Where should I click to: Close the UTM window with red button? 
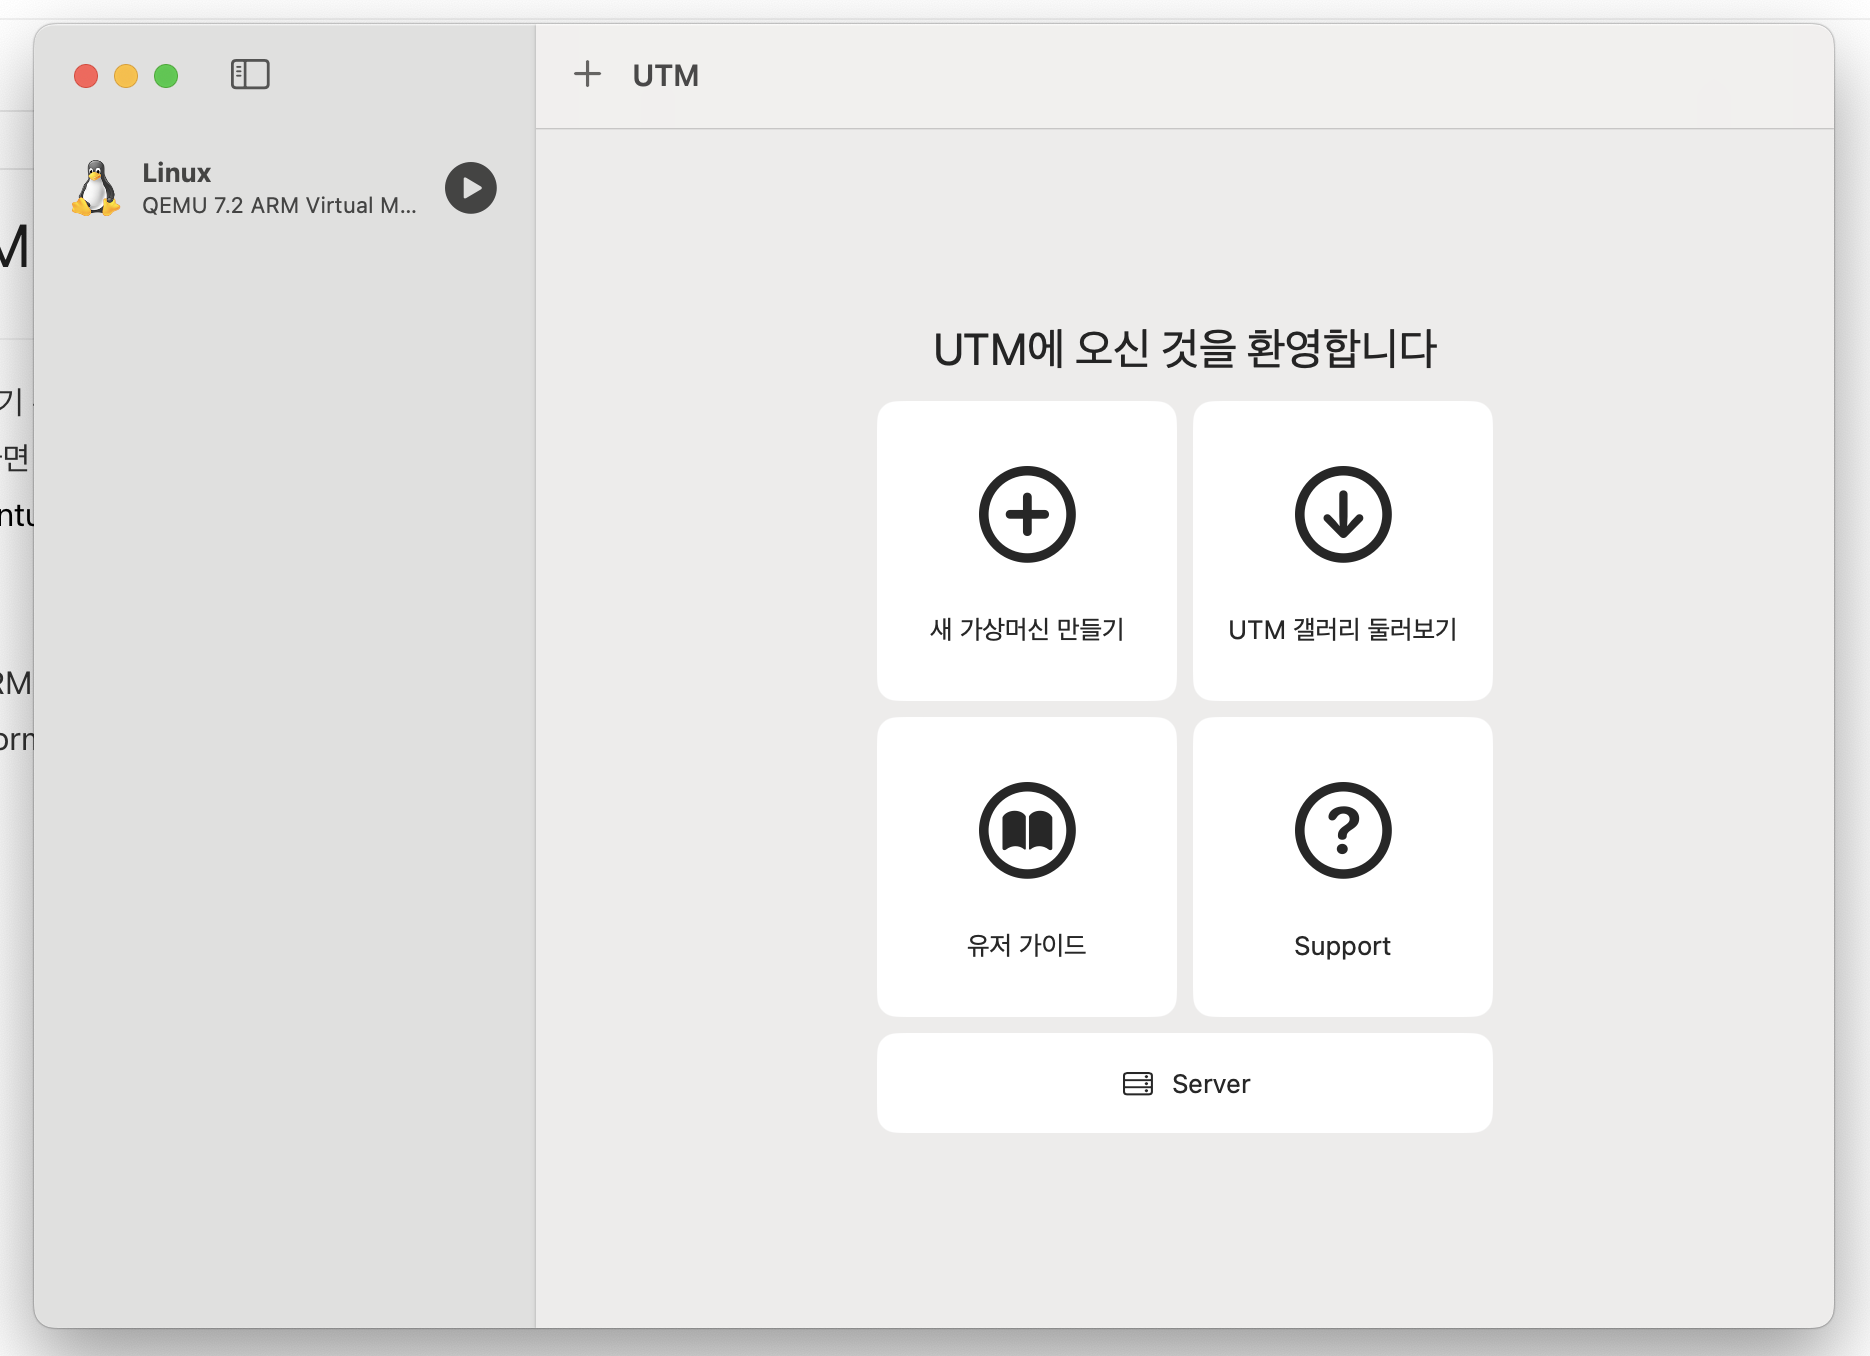click(x=86, y=76)
